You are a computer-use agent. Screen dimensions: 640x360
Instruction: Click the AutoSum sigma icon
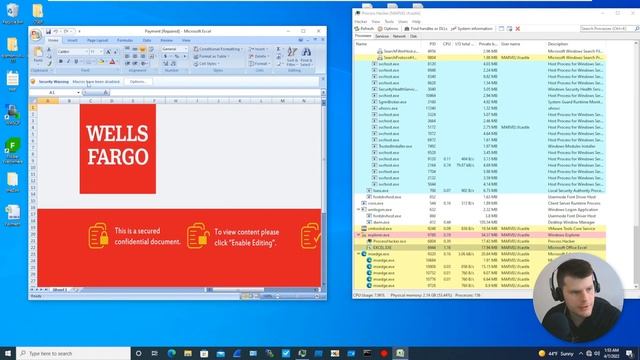point(279,49)
